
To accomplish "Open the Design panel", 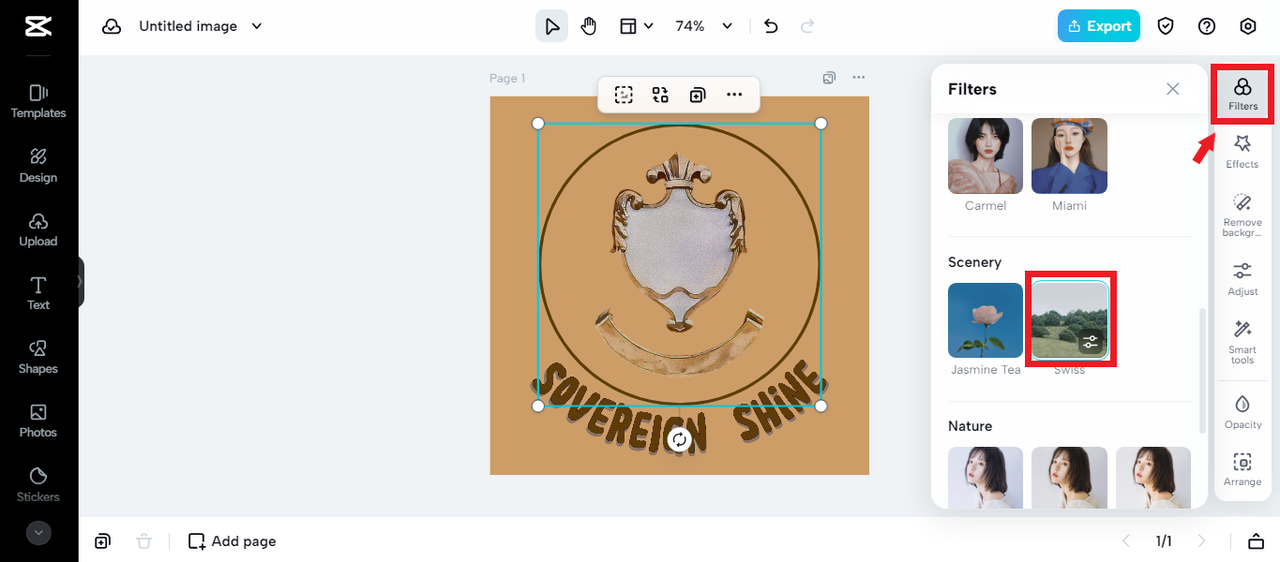I will (x=38, y=165).
